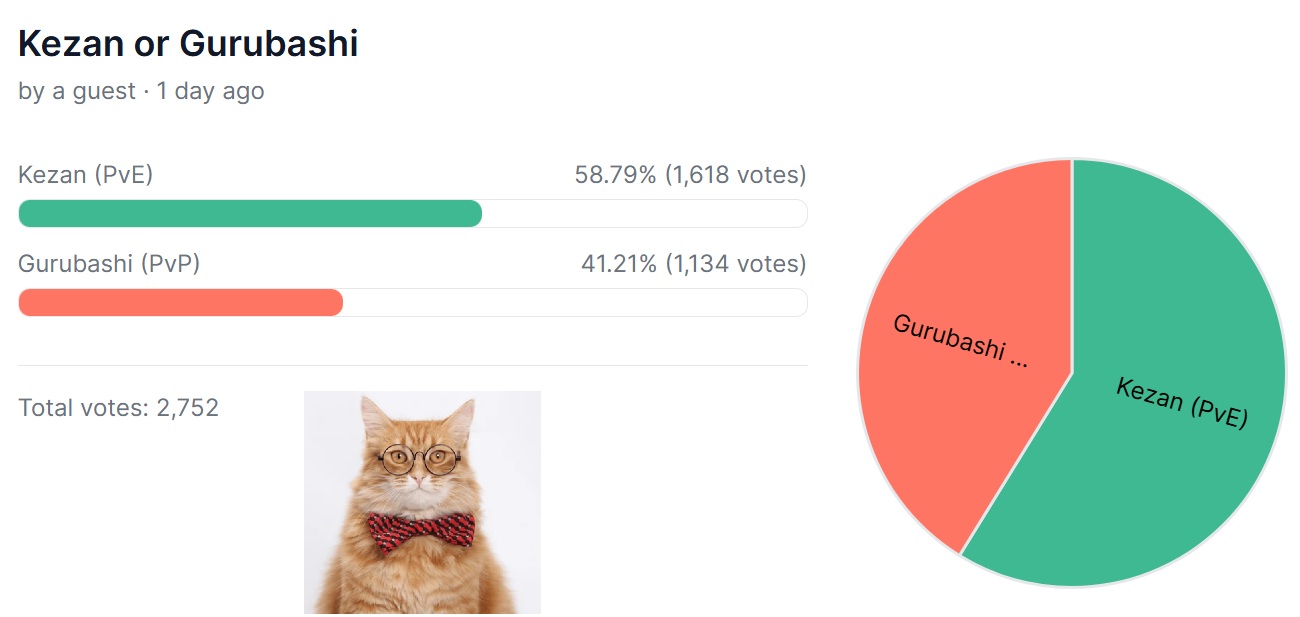Click the empty part of Kezan bar
This screenshot has height=617, width=1300.
point(645,214)
